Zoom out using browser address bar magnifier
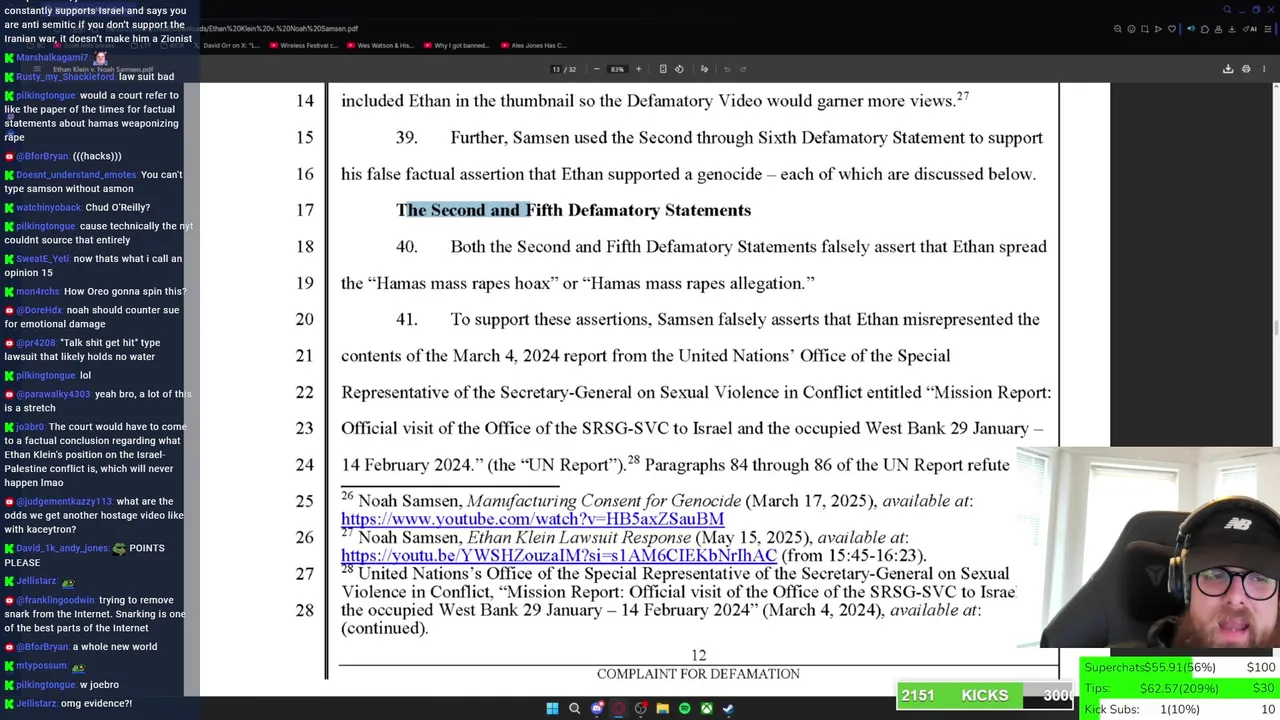This screenshot has height=720, width=1280. click(1118, 29)
